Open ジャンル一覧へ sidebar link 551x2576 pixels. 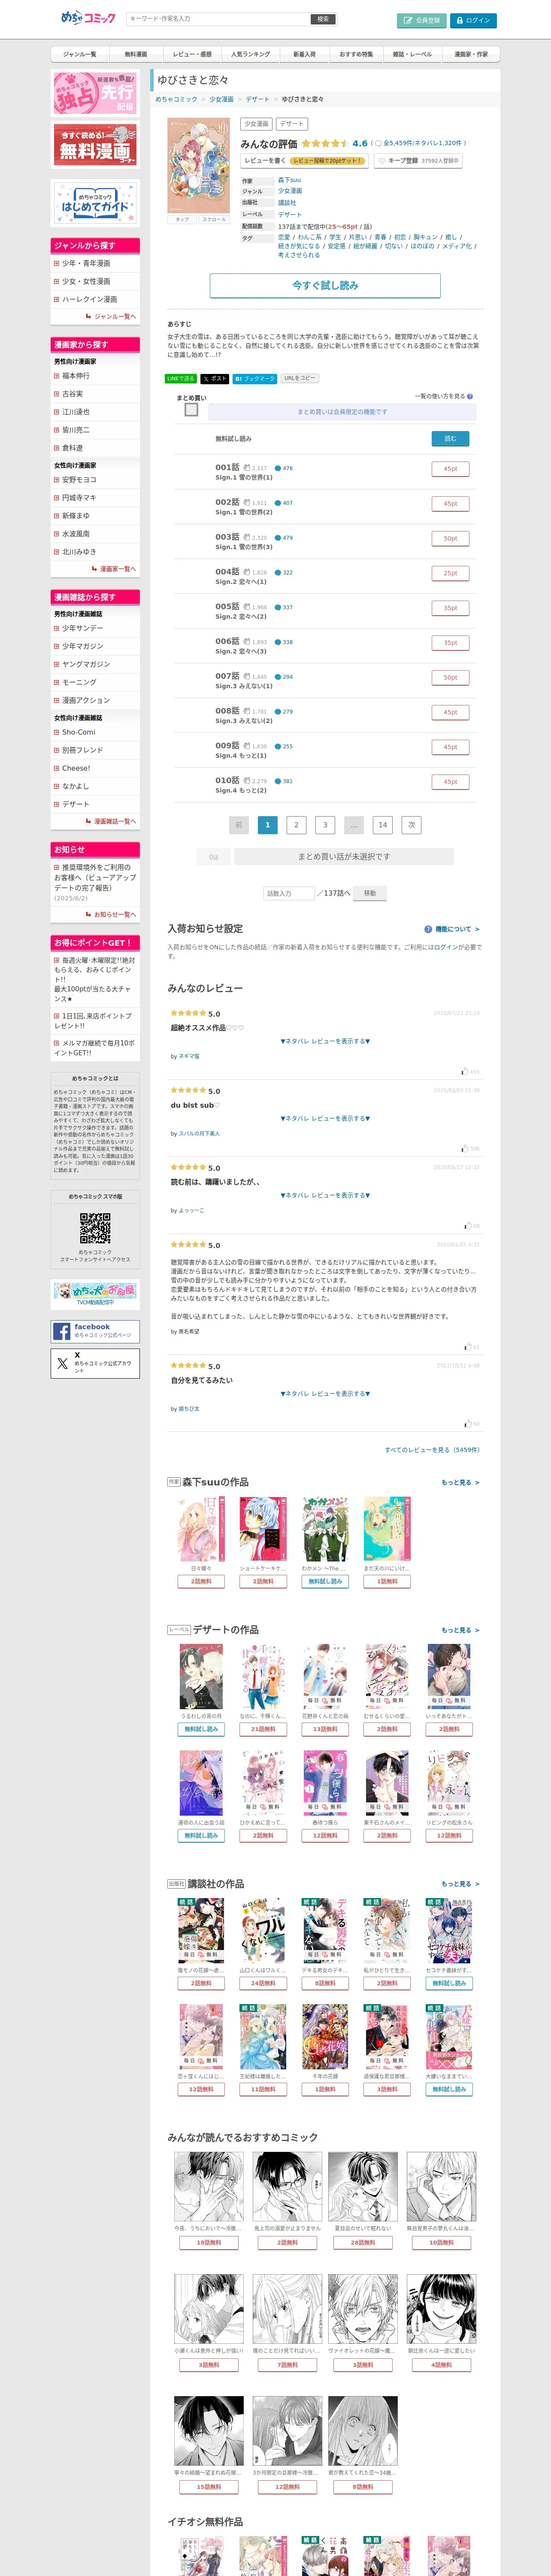[x=111, y=316]
